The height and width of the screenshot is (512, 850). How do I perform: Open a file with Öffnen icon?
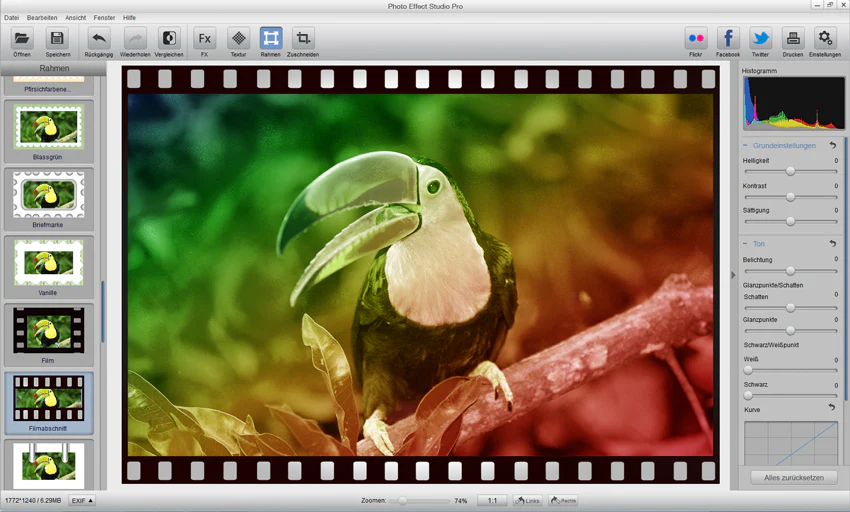click(22, 39)
